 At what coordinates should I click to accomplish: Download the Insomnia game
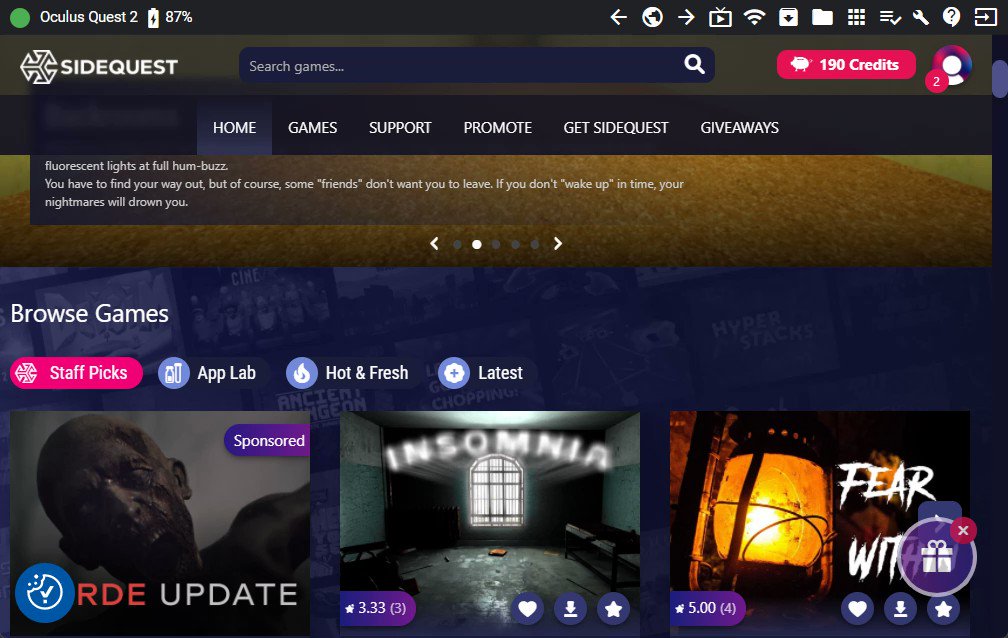[x=570, y=608]
